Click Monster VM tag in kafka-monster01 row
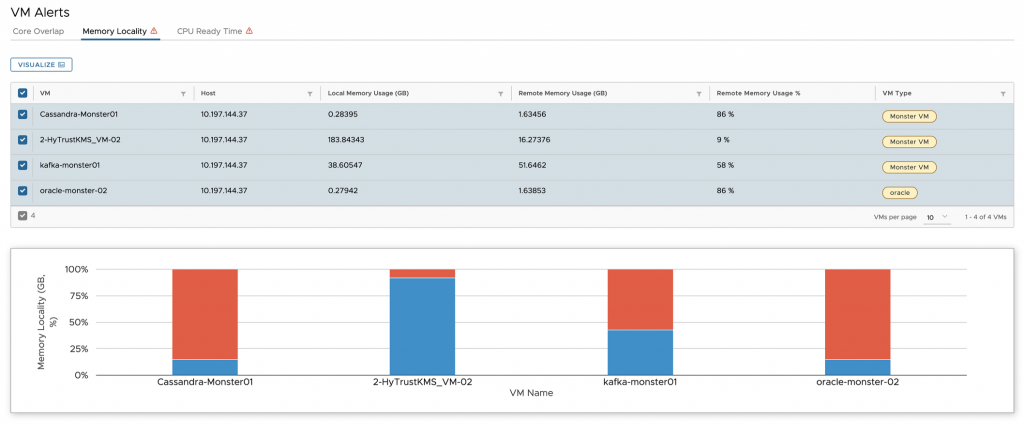1024x436 pixels. coord(909,167)
